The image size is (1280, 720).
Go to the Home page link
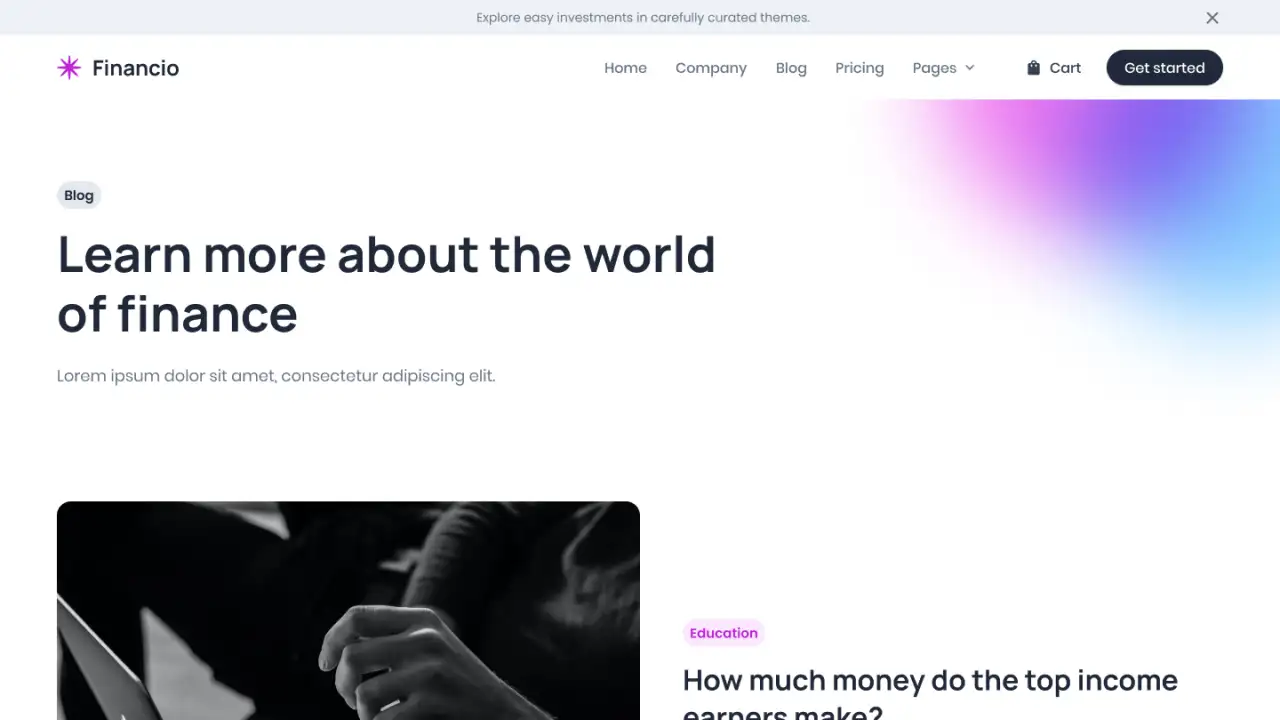pos(625,68)
